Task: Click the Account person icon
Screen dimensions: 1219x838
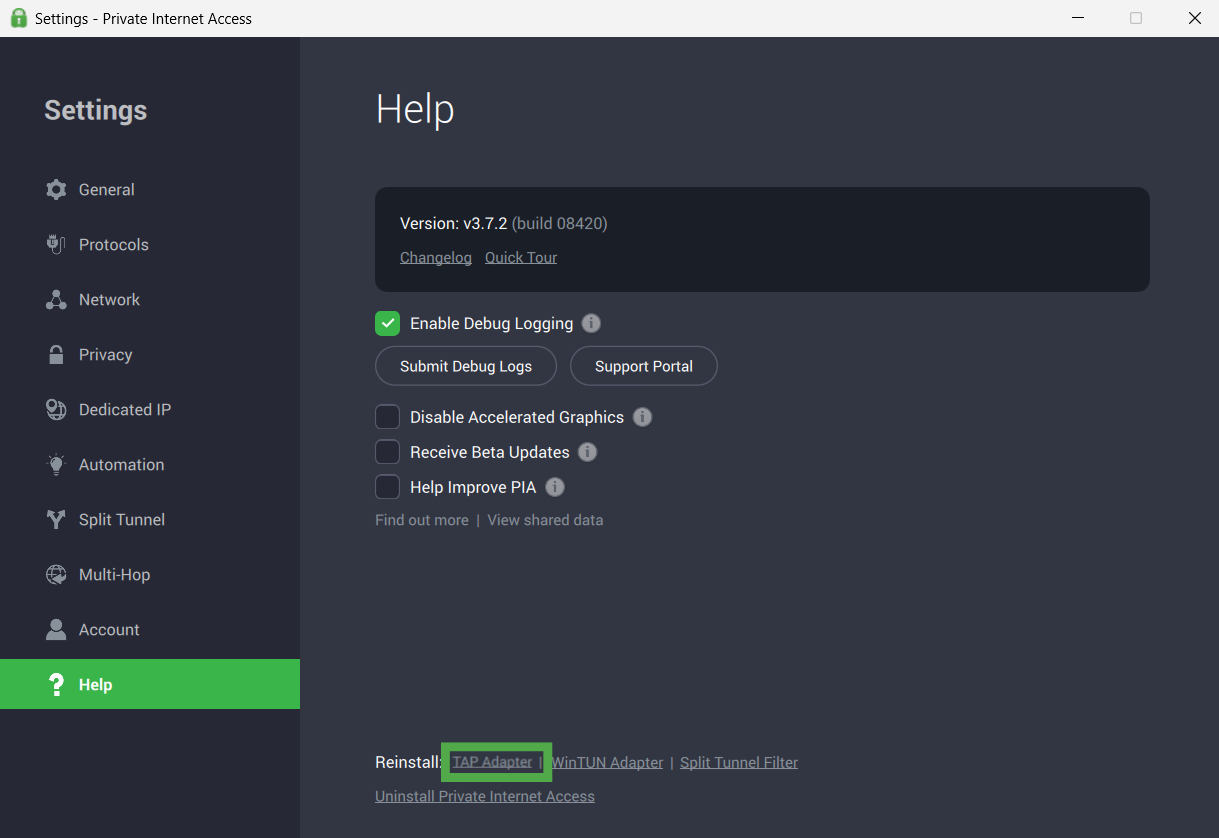Action: click(56, 629)
